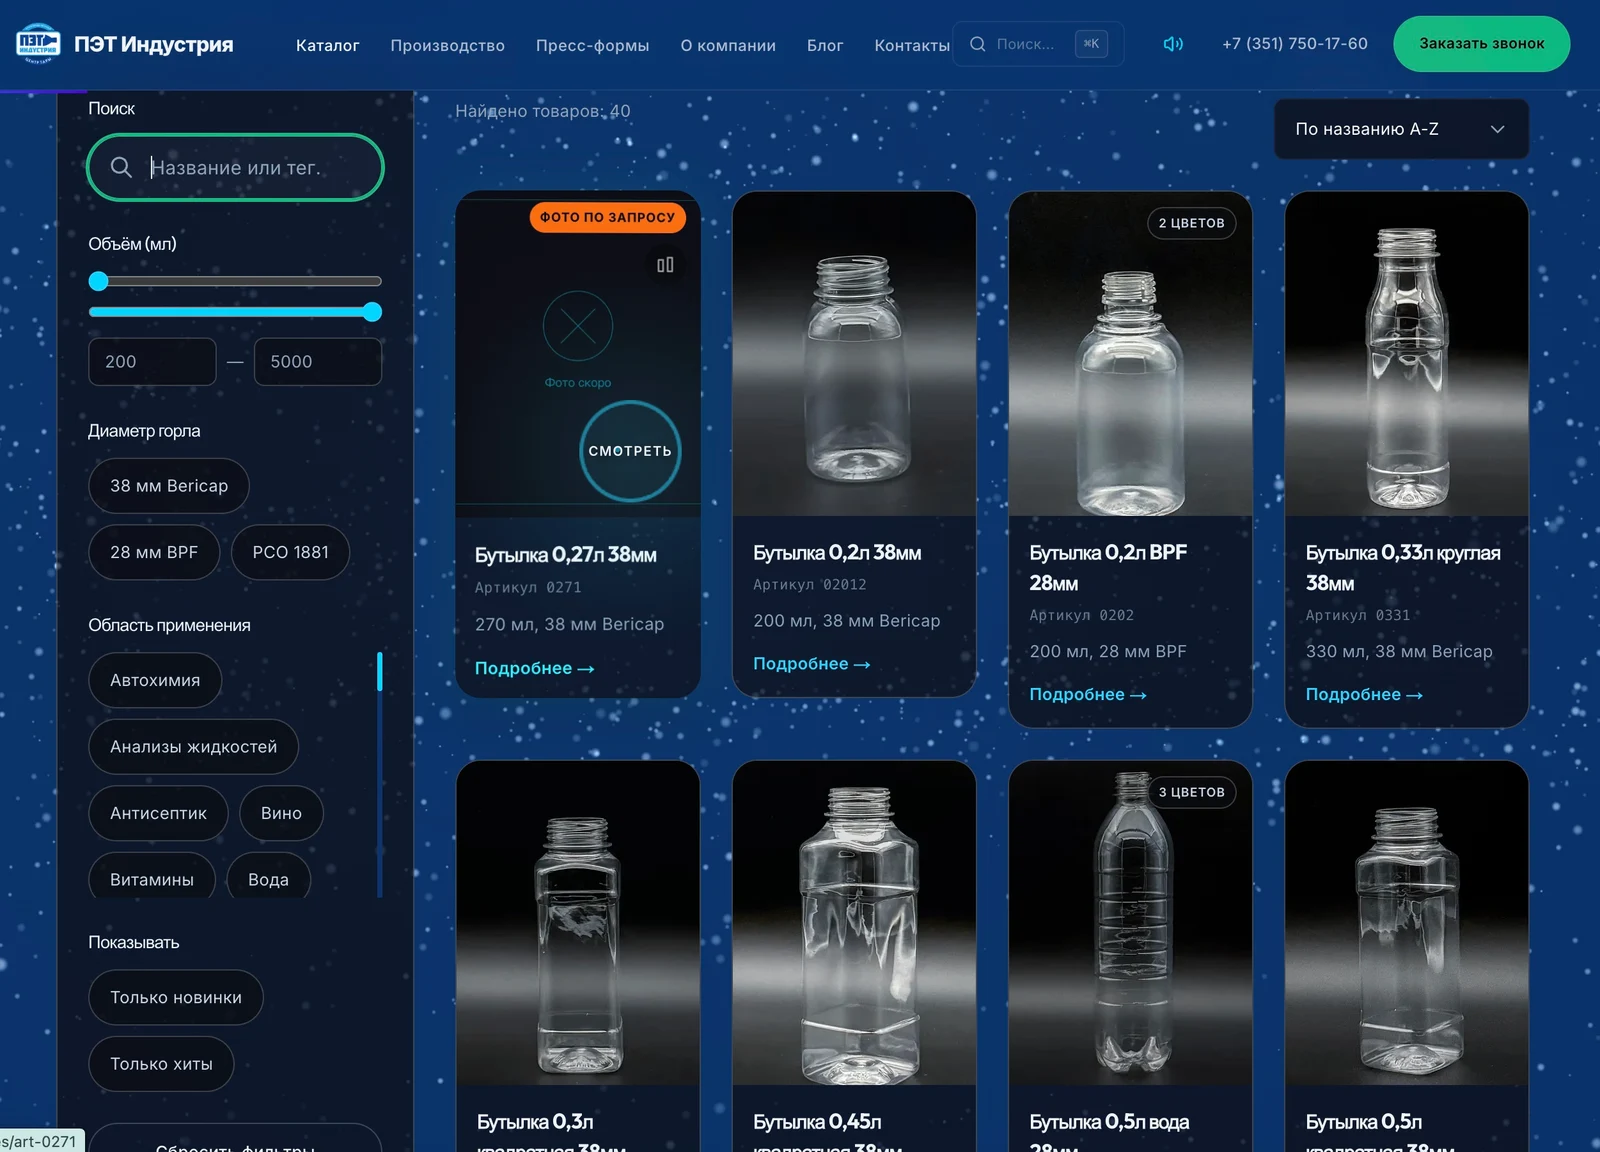Click the Бутылка 0,2л 38мм bottle photo

[x=854, y=354]
